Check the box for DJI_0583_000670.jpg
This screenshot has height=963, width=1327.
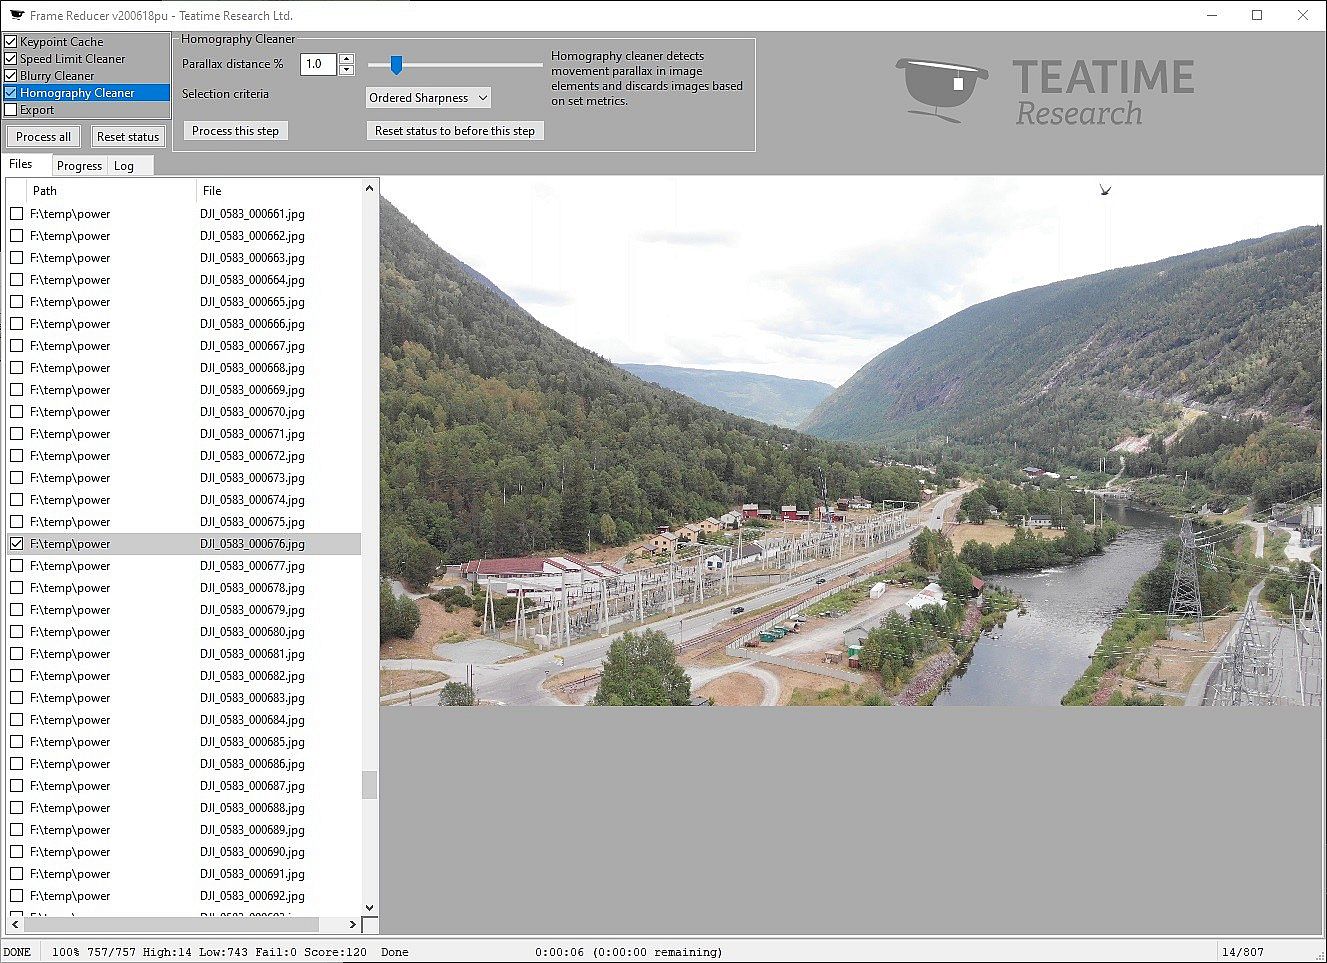tap(16, 412)
